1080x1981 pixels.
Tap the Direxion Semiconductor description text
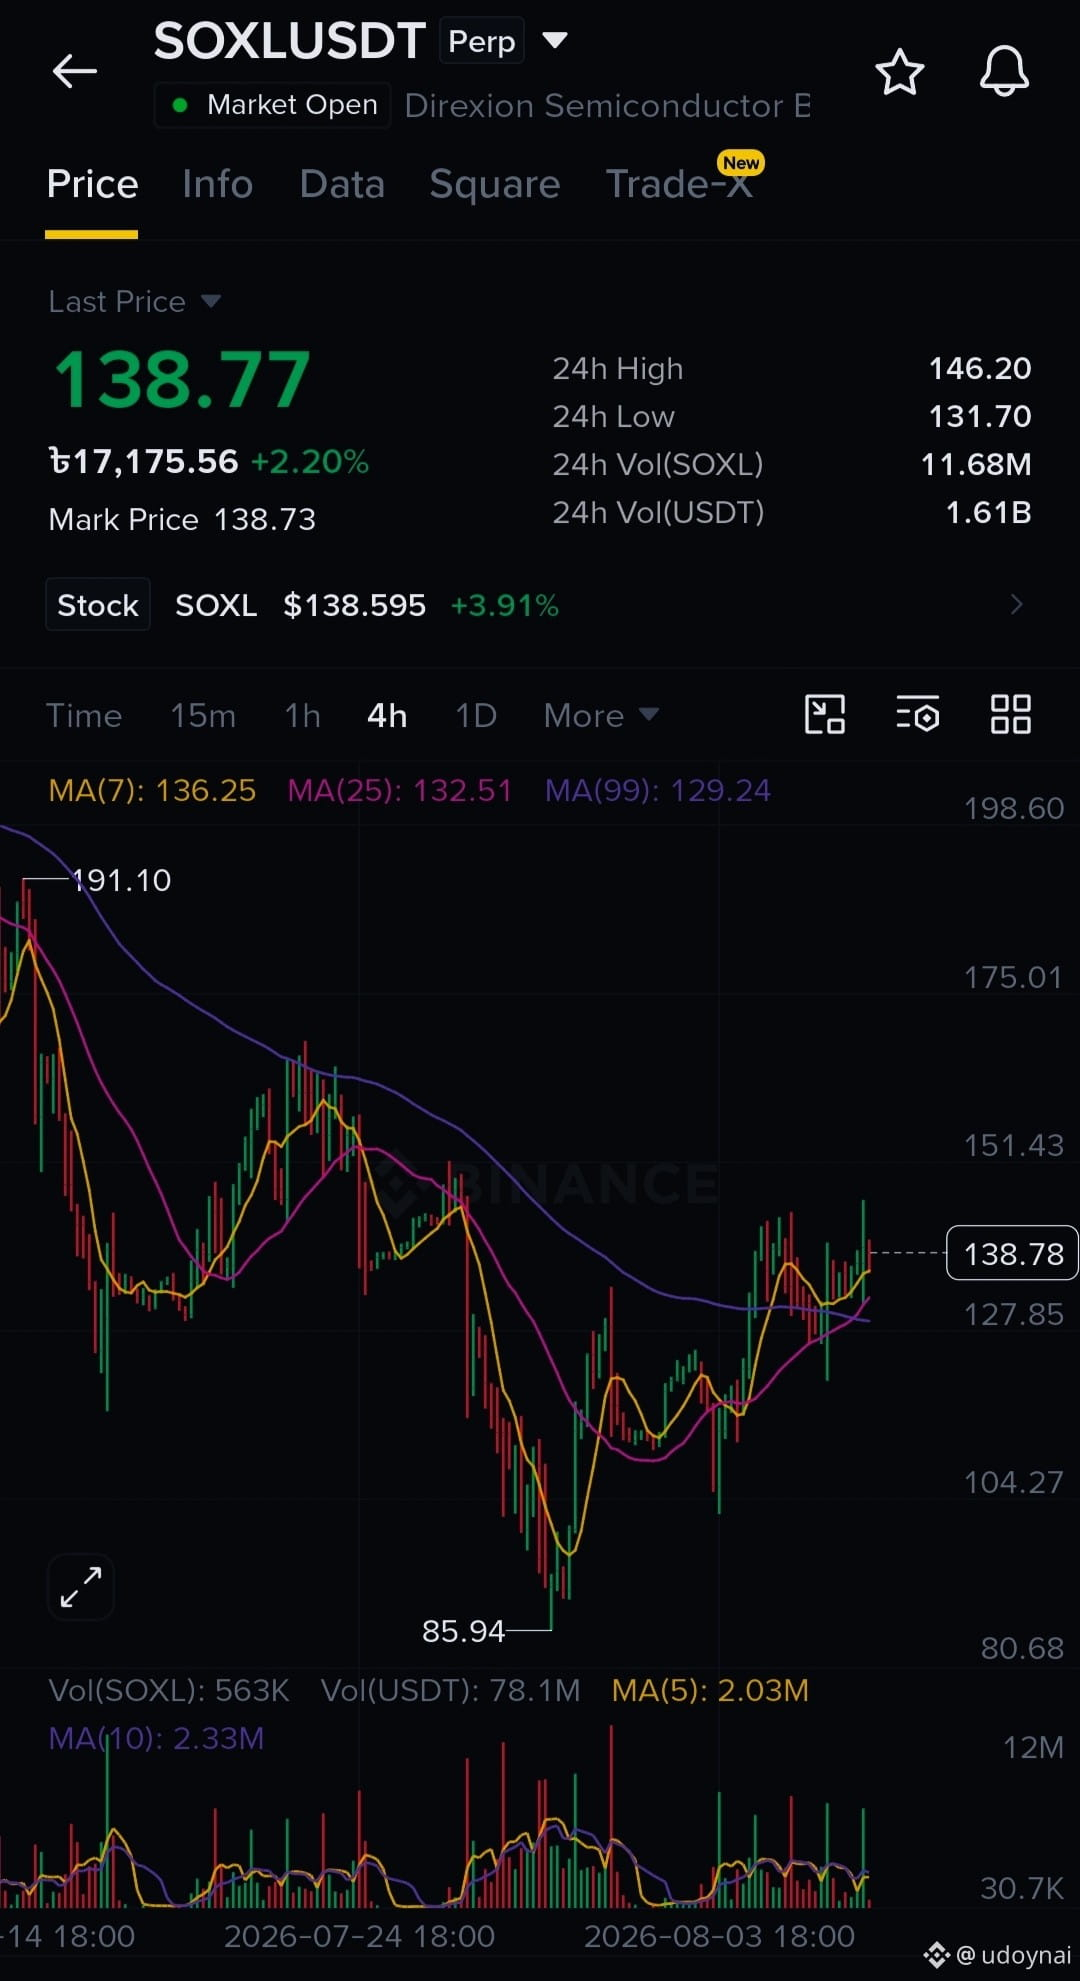point(608,105)
